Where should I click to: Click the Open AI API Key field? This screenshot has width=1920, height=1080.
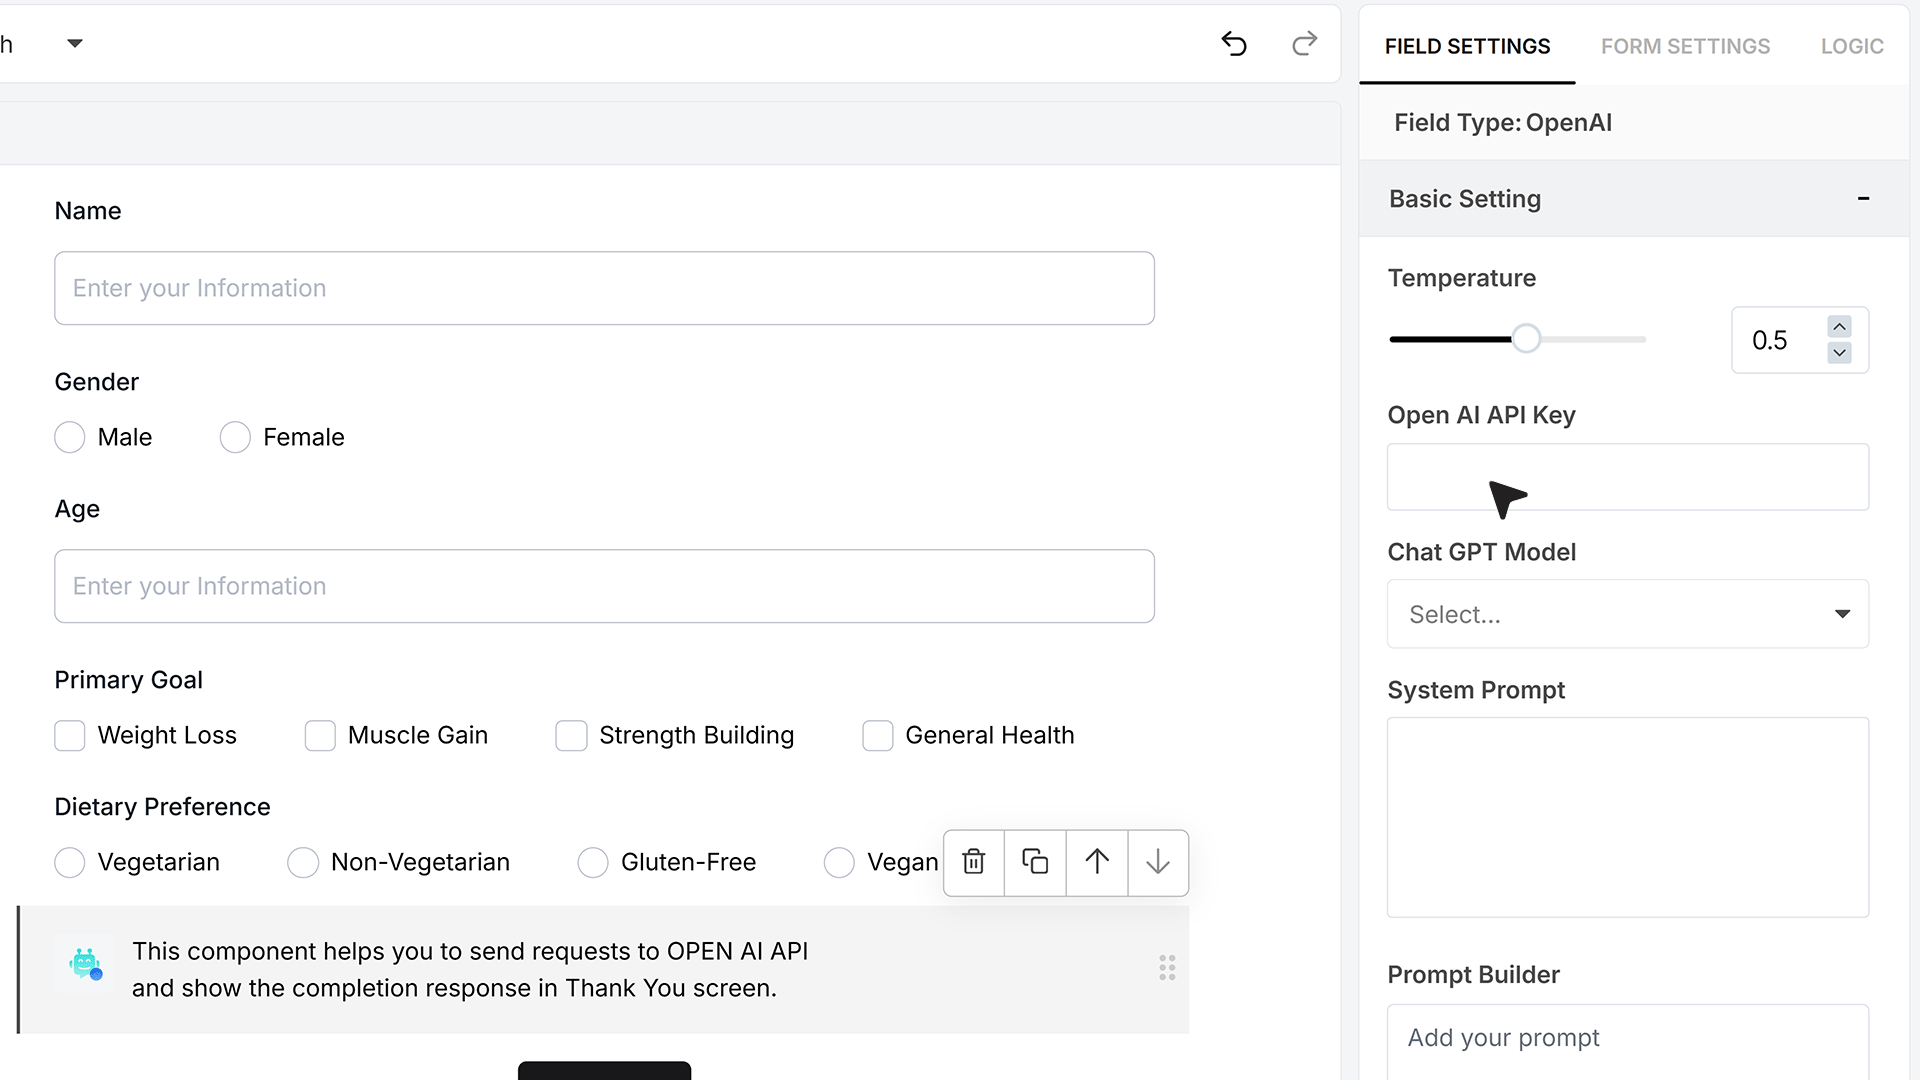pos(1627,477)
